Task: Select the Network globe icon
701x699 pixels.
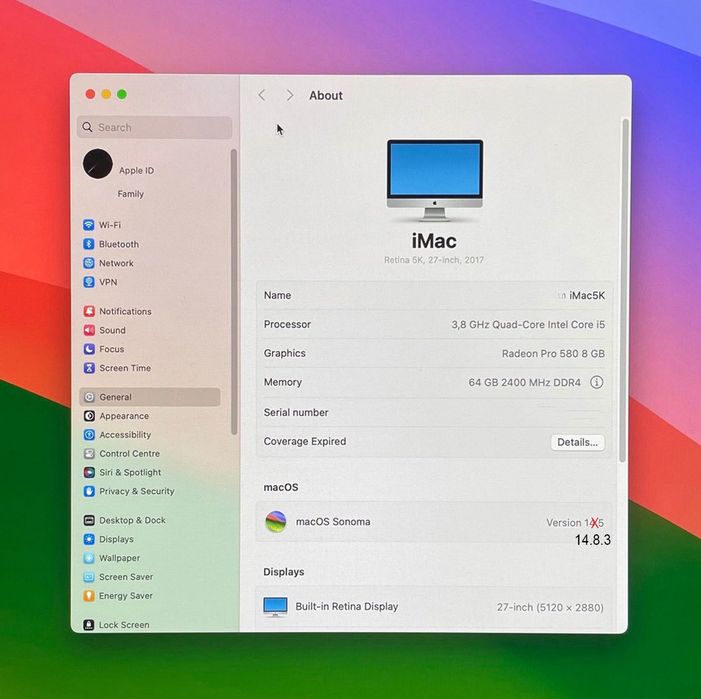Action: (89, 263)
